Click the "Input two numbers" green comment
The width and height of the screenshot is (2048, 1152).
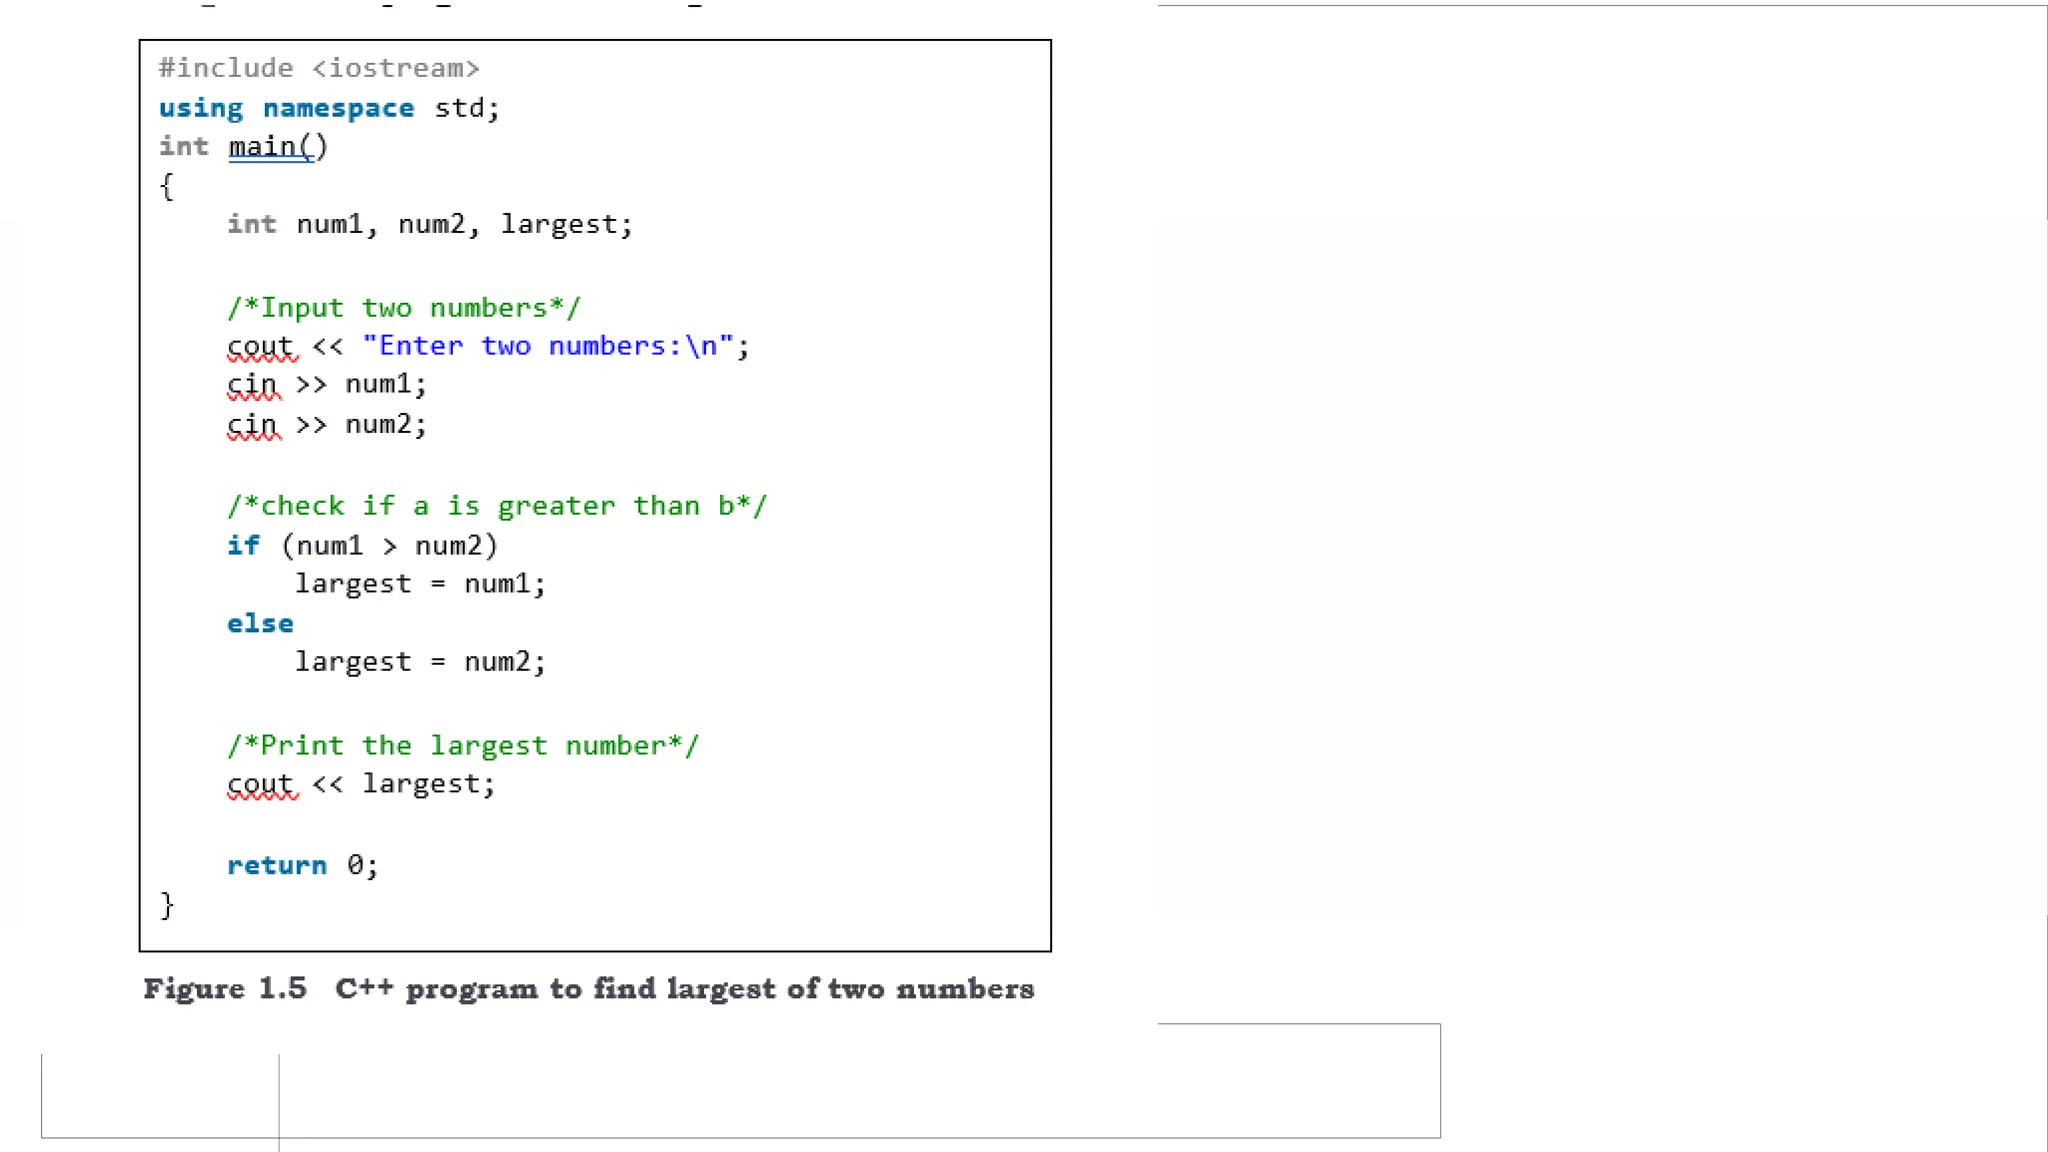point(403,308)
